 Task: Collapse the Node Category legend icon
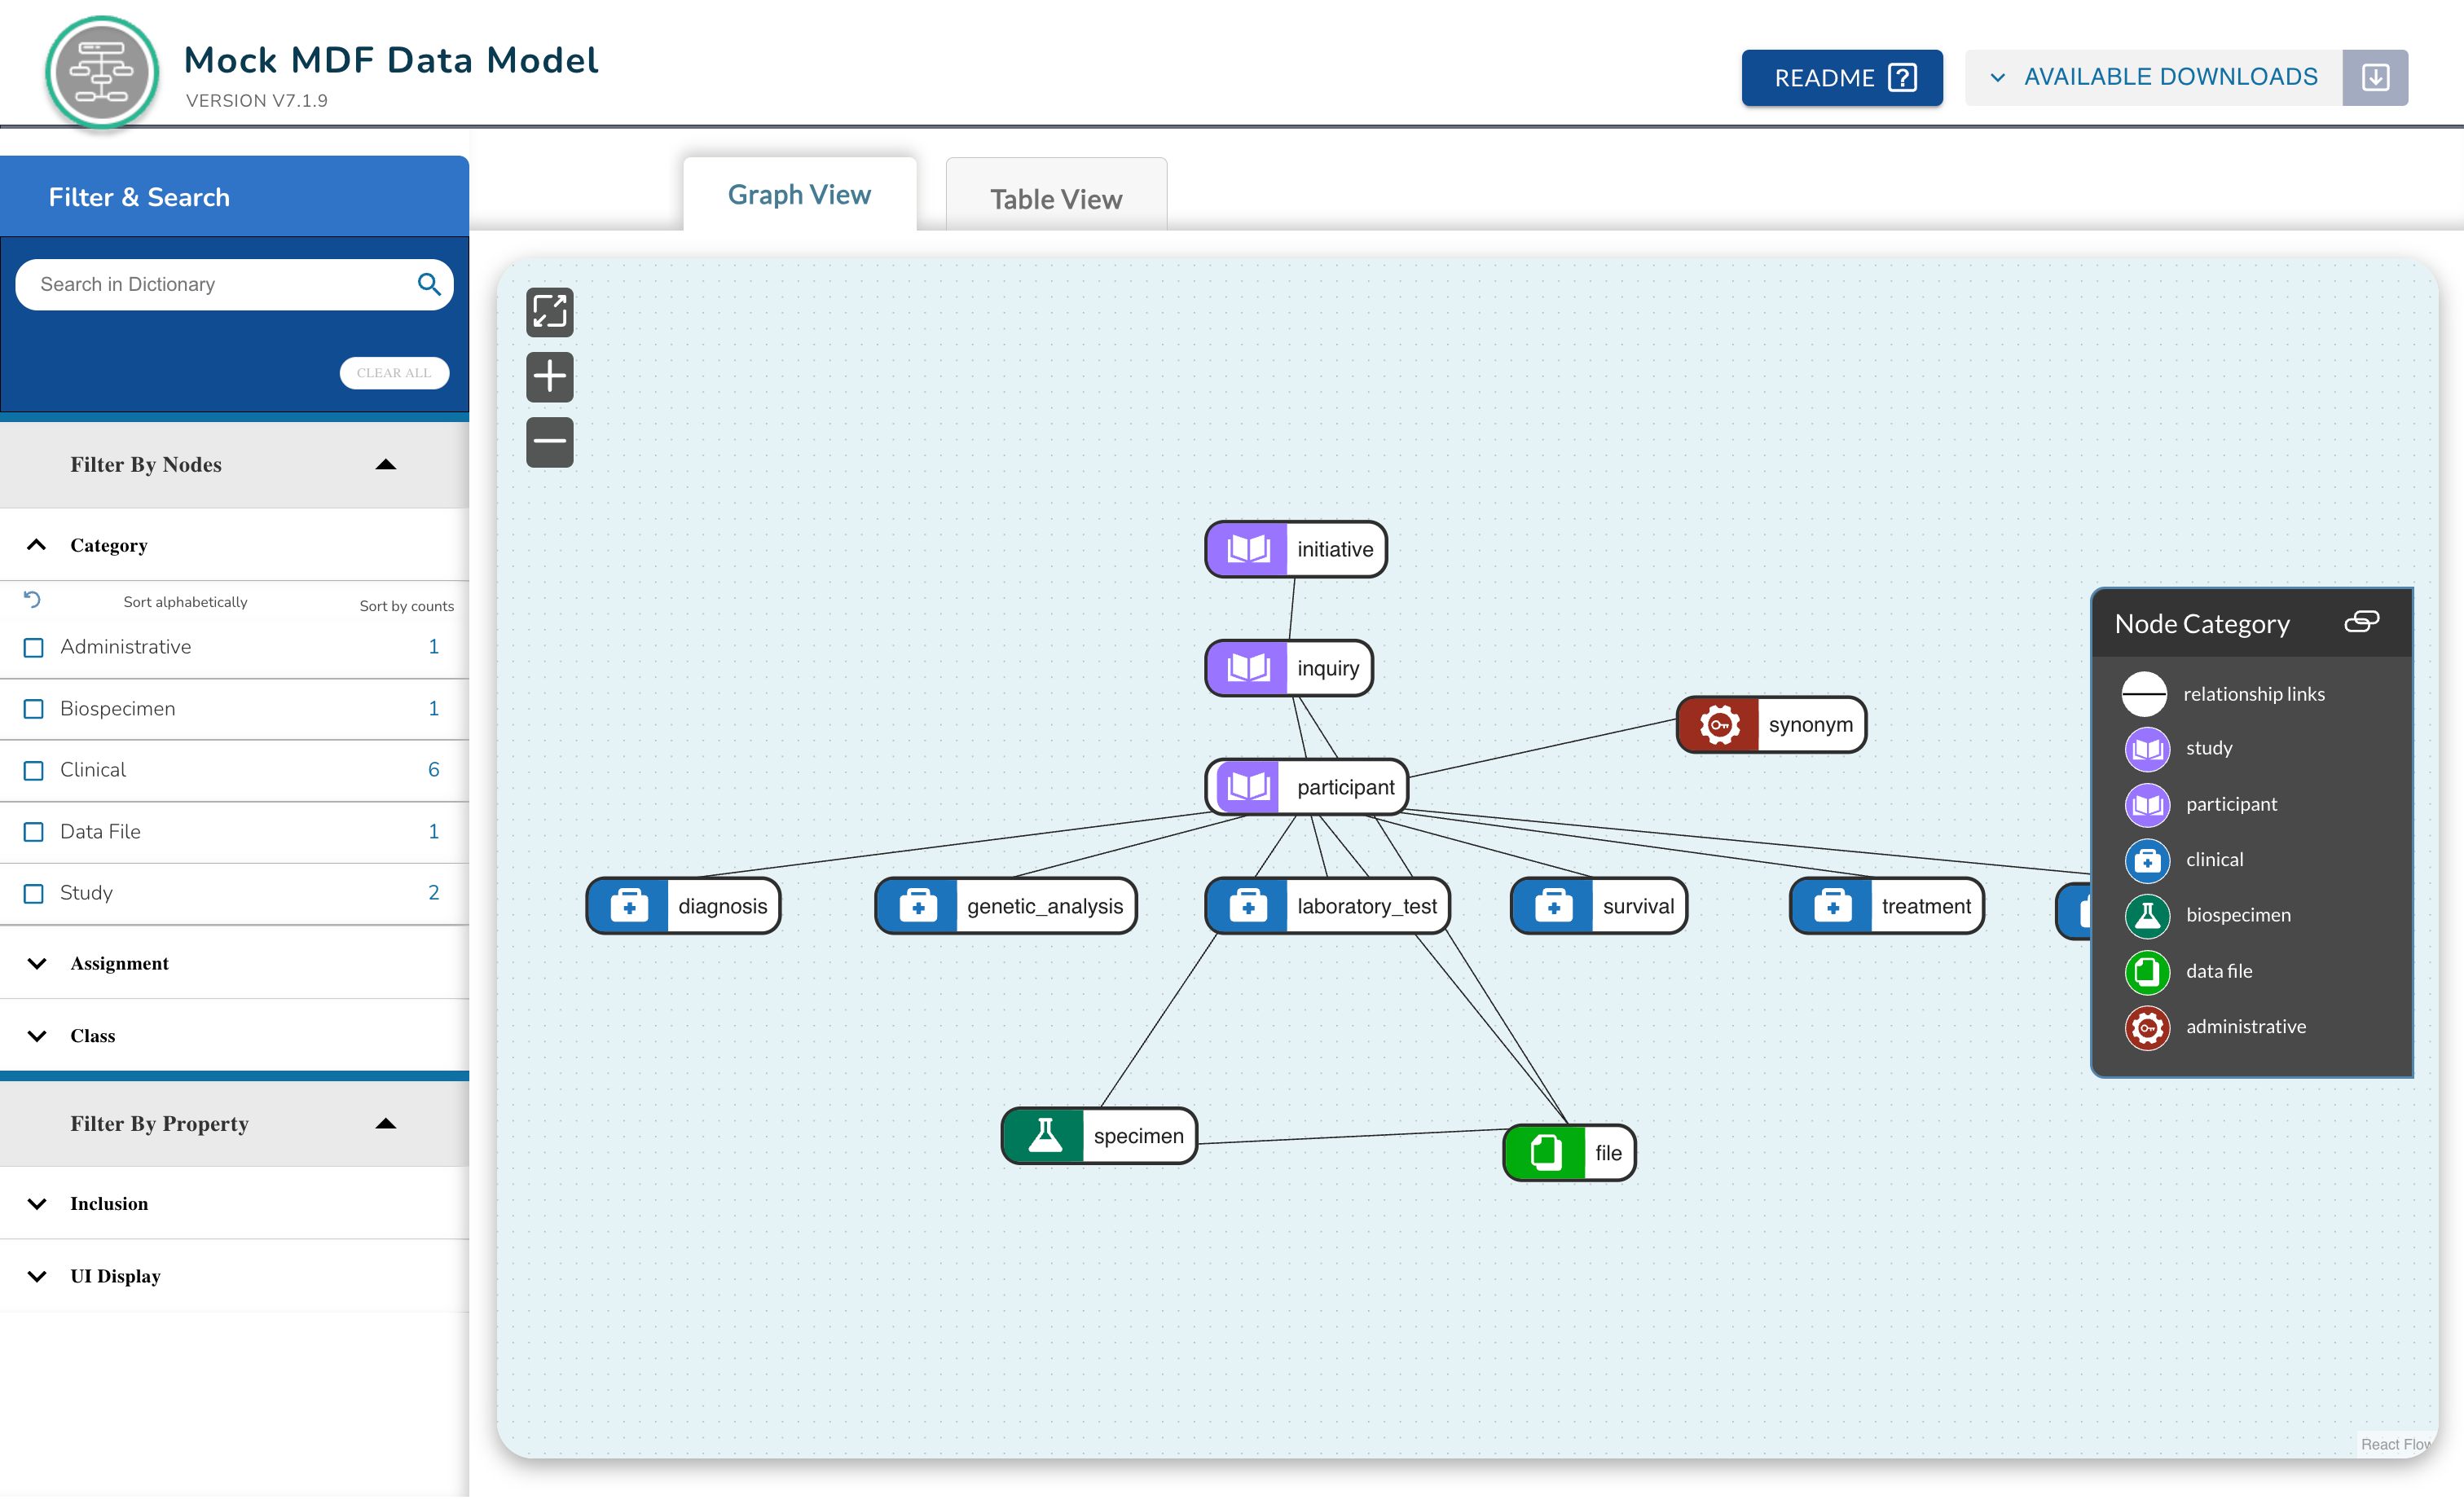pos(2361,622)
